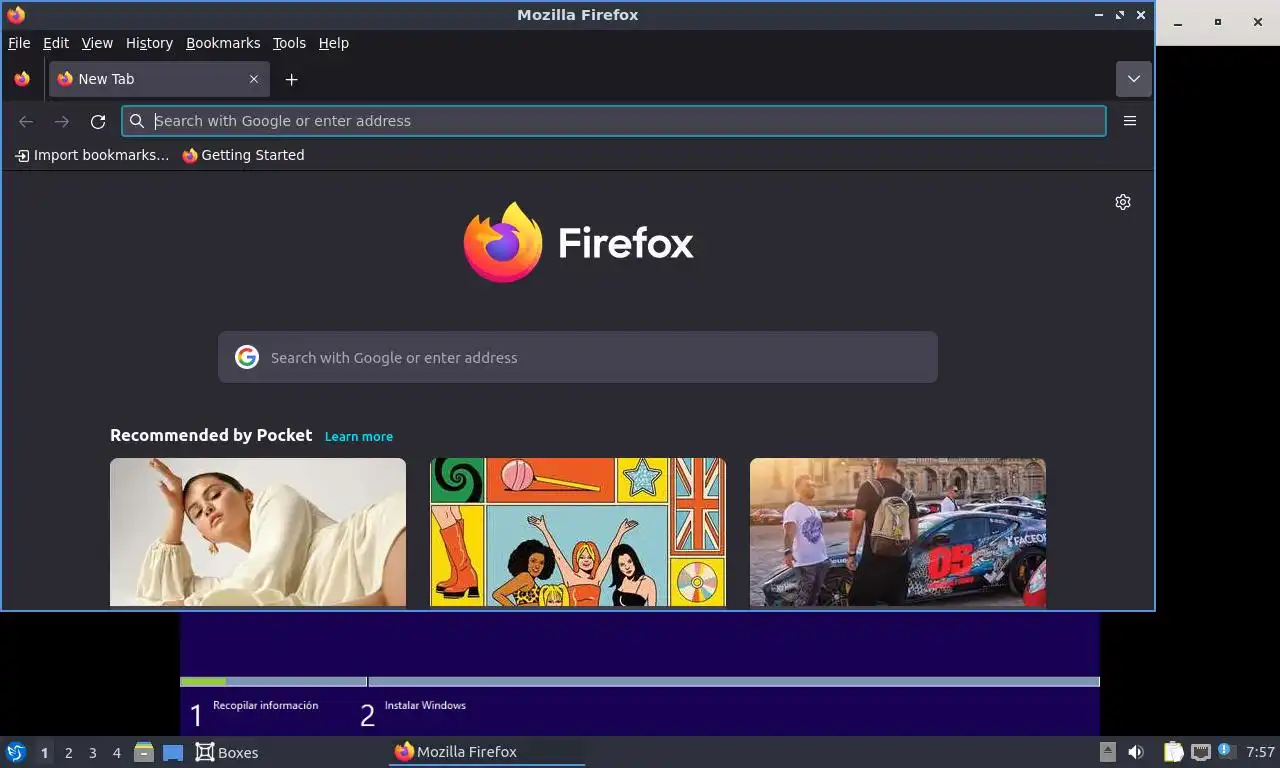Switch to workspace 1

[x=44, y=753]
